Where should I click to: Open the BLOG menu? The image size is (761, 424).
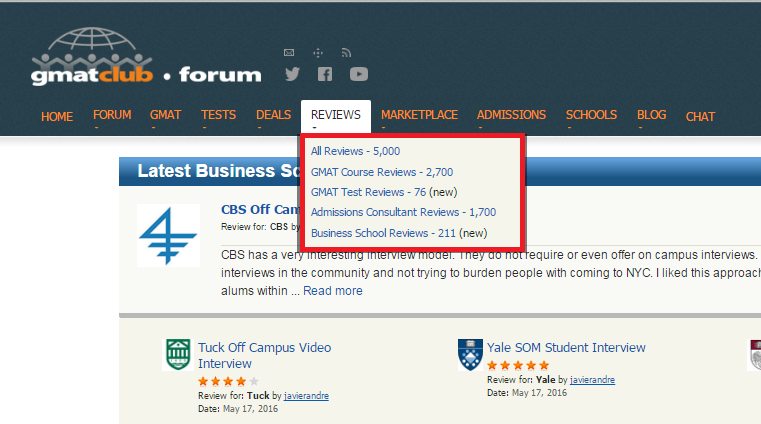tap(651, 115)
